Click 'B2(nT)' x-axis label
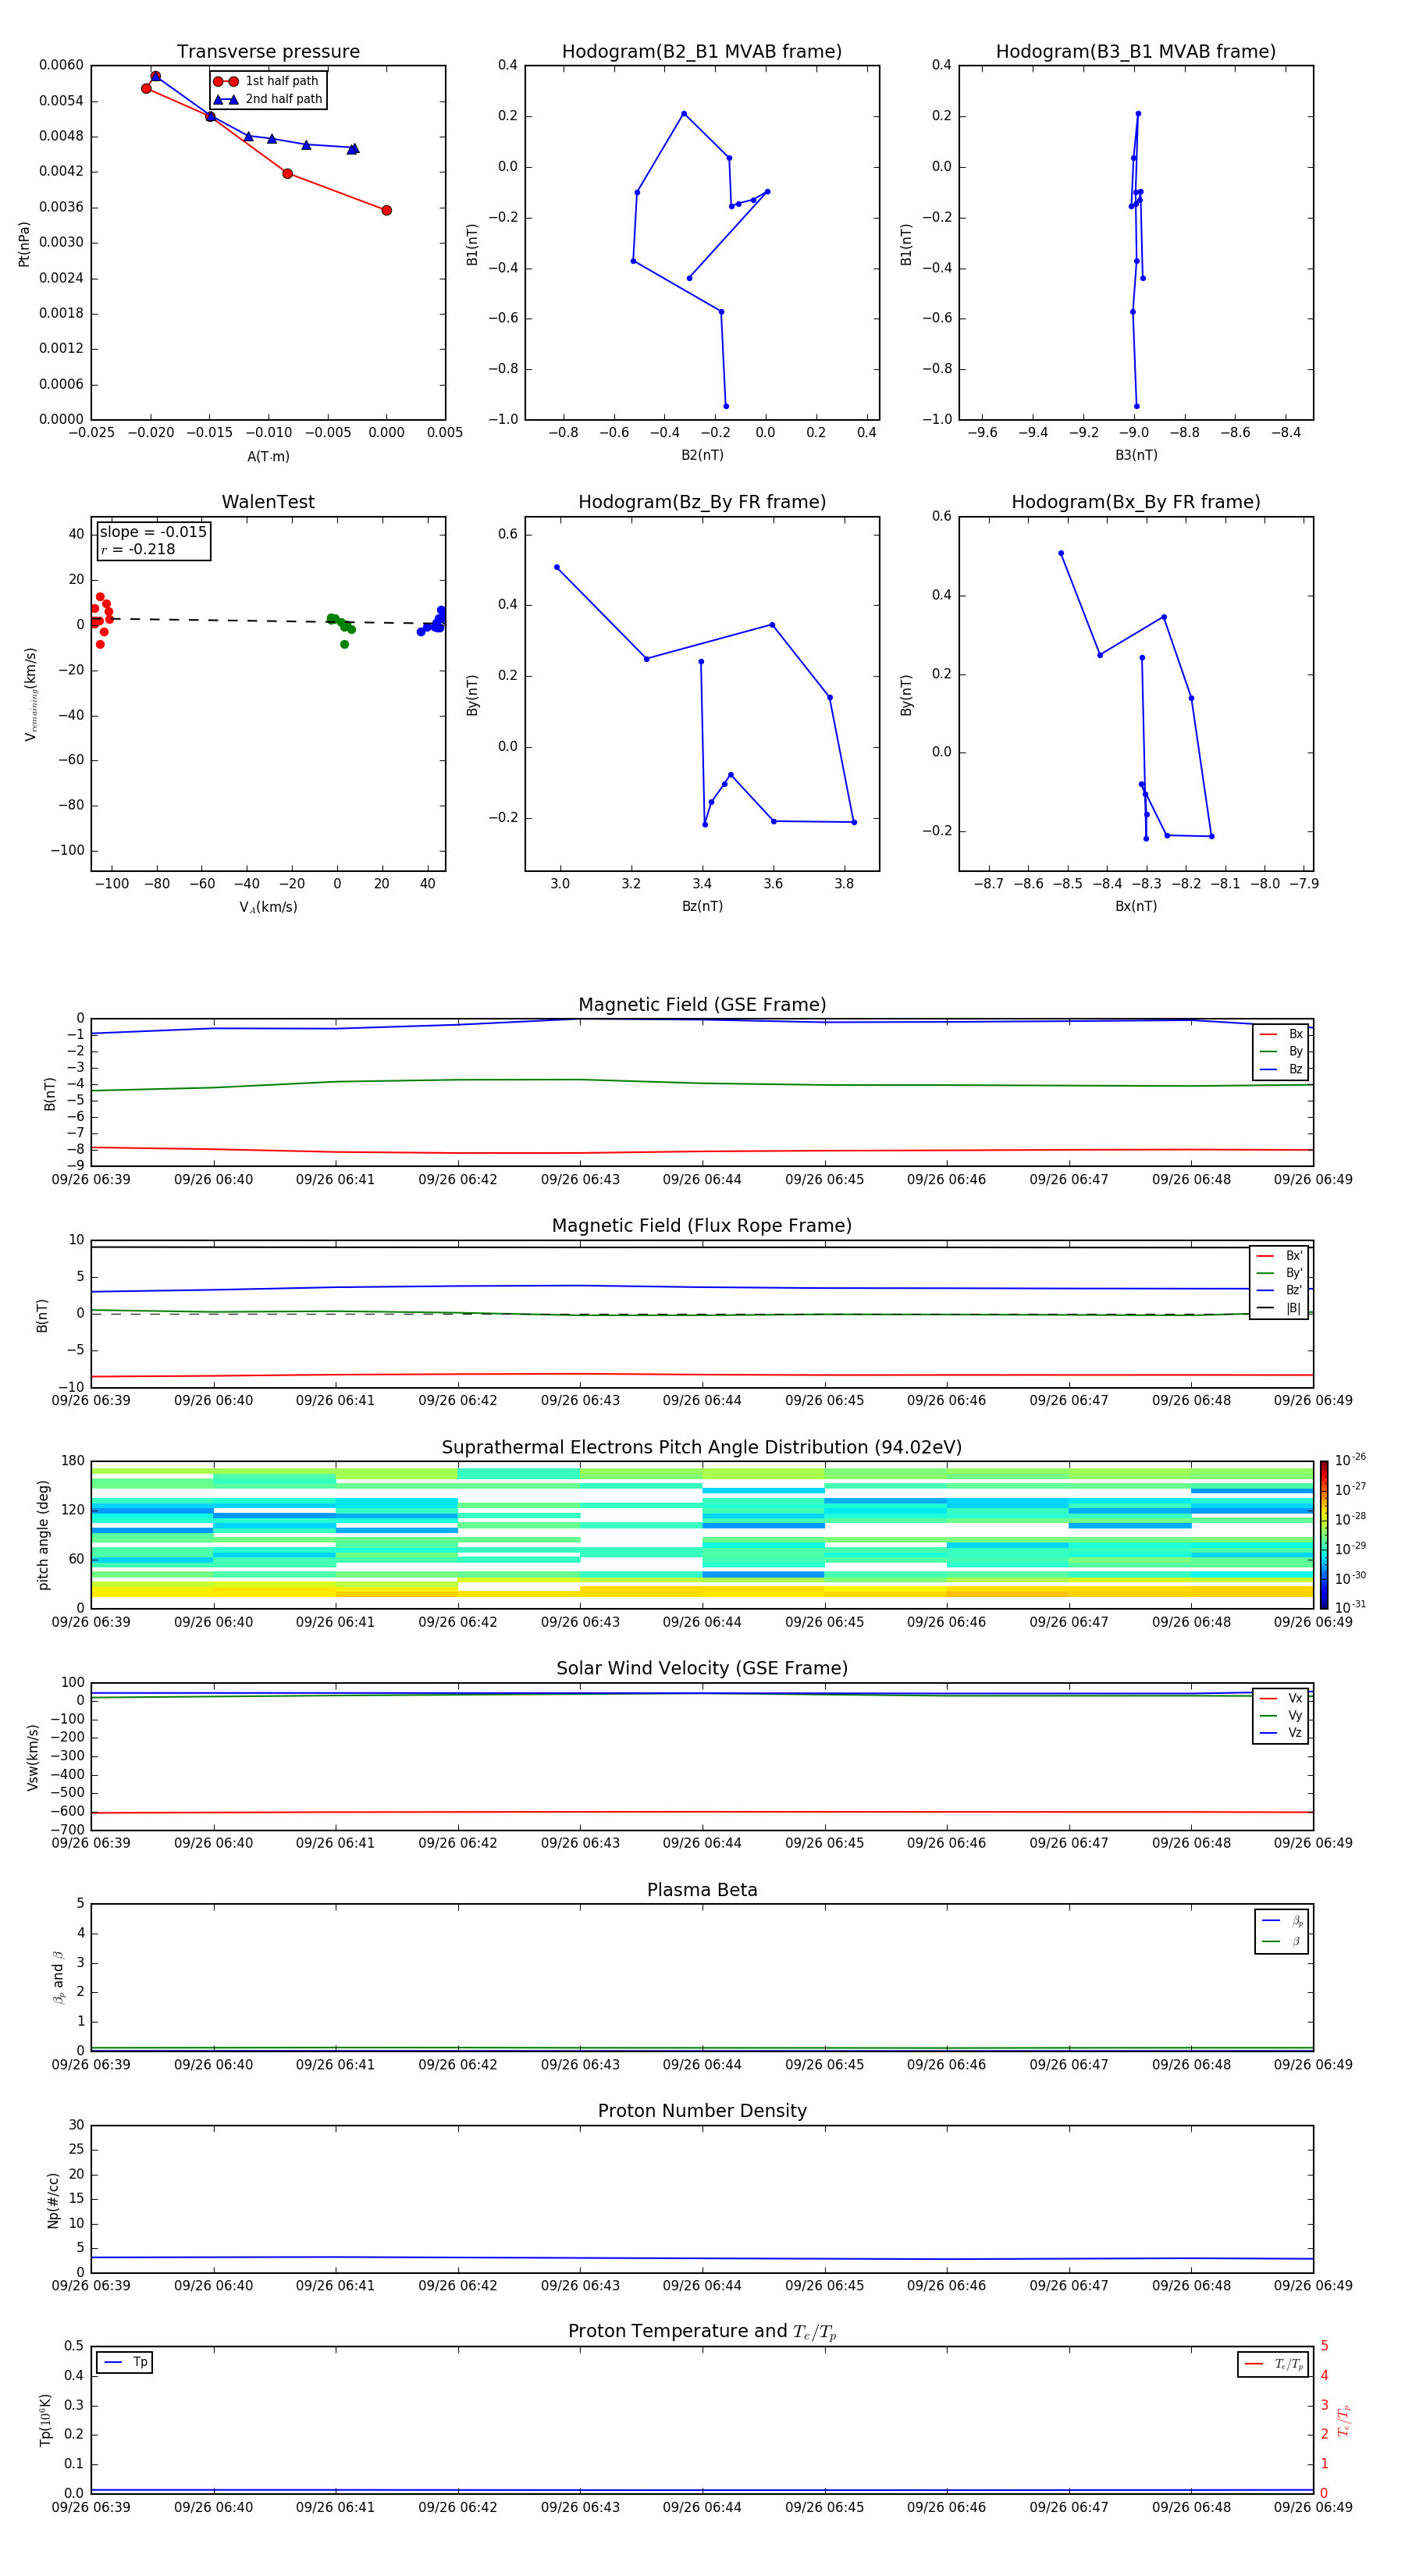 [x=702, y=455]
